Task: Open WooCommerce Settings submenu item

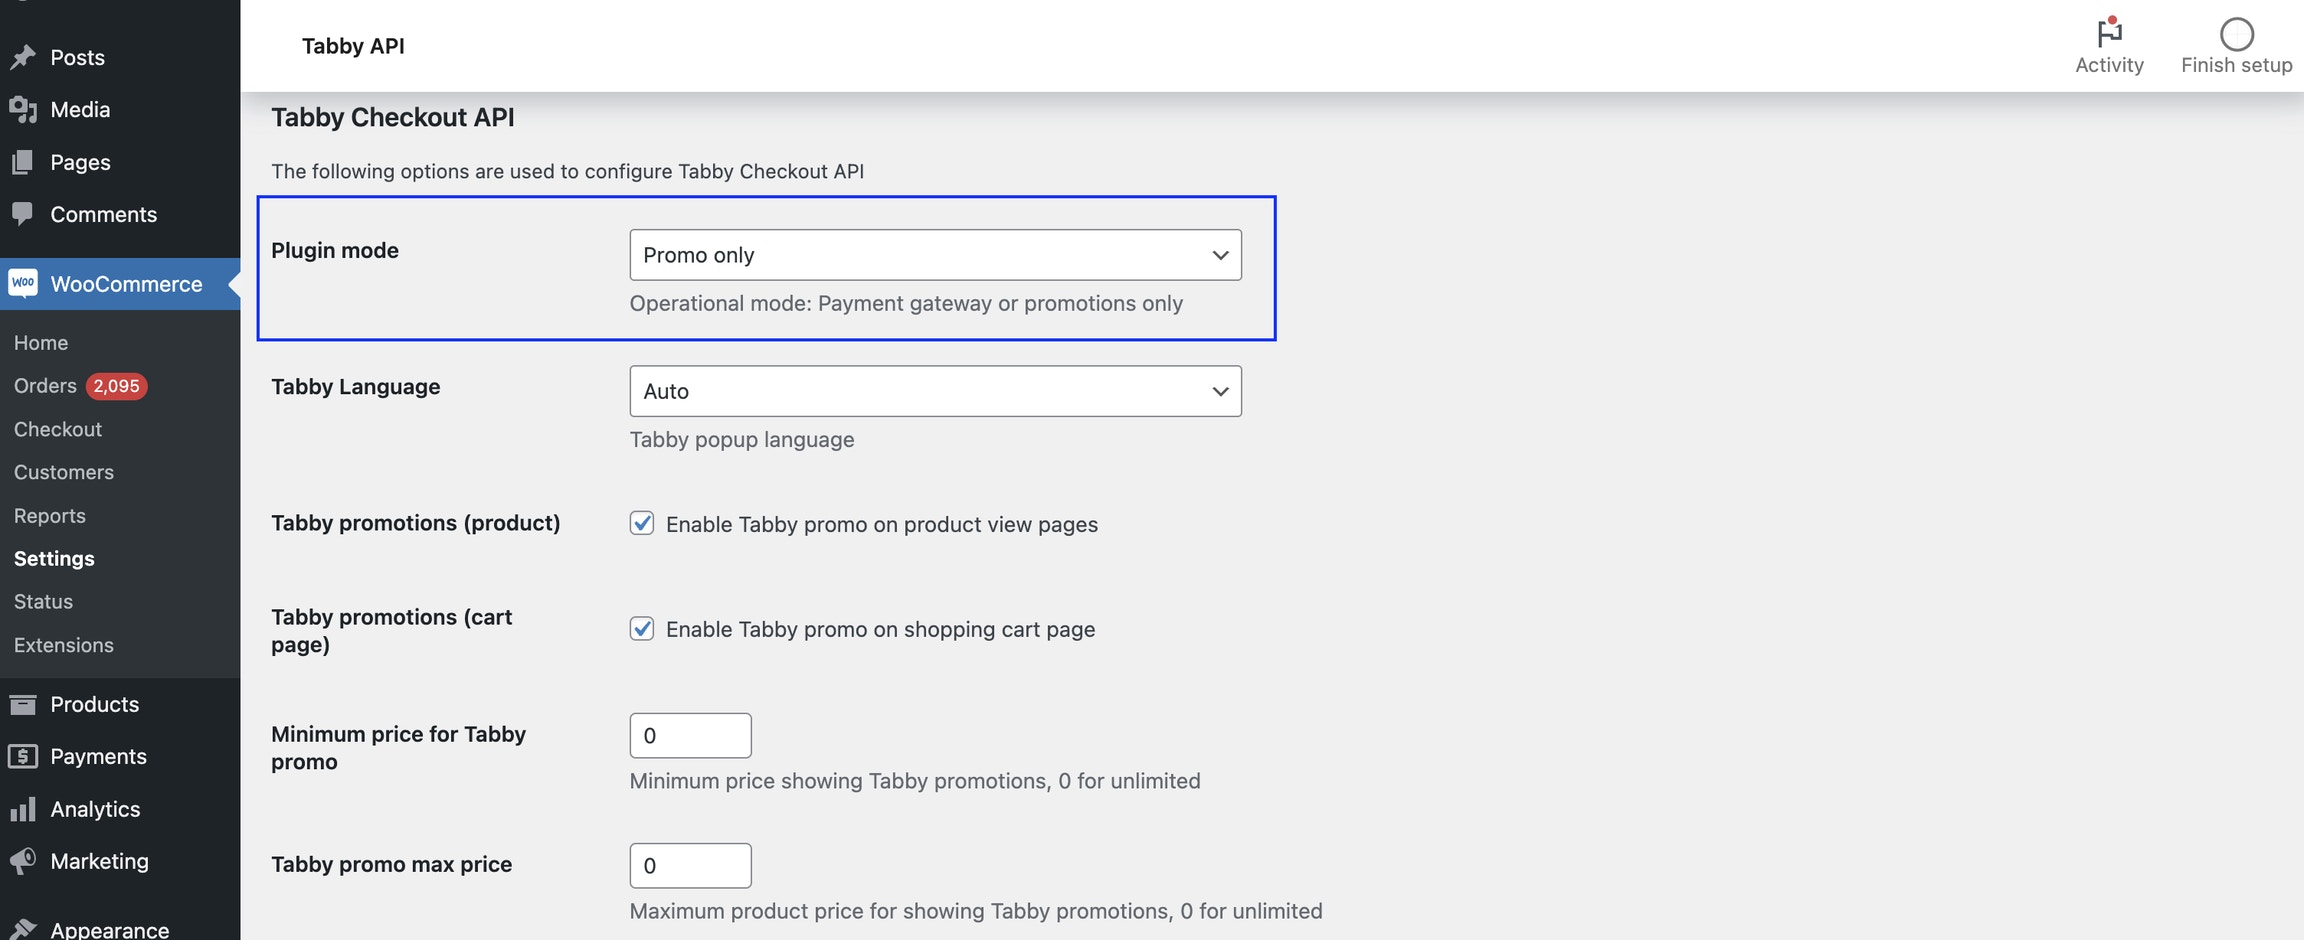Action: pyautogui.click(x=54, y=559)
